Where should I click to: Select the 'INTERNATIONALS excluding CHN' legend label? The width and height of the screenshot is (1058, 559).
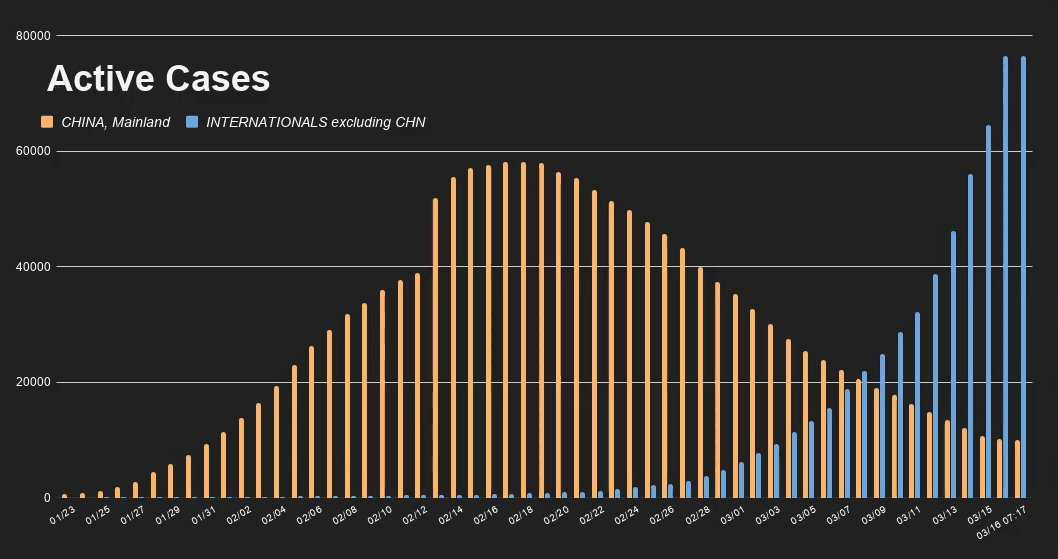tap(315, 122)
